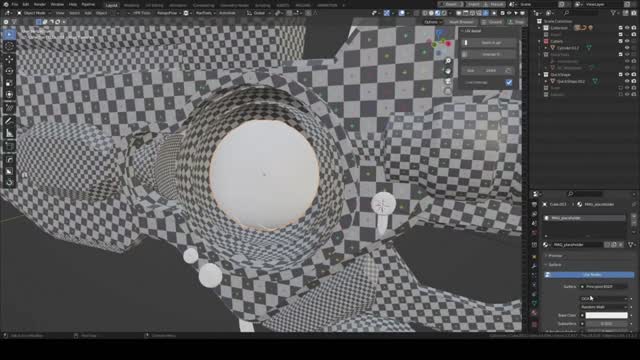The width and height of the screenshot is (640, 360).
Task: Click the camera view gizmo button
Action: [448, 81]
